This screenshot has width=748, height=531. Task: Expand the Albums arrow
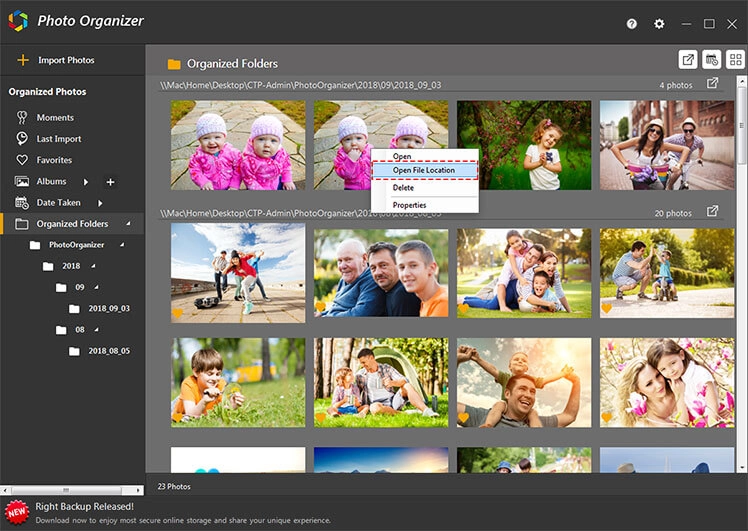click(86, 182)
